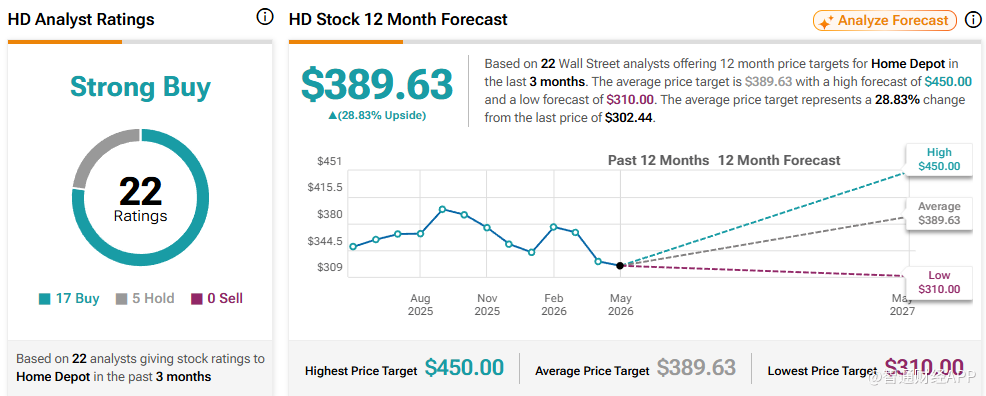Click the Average $389.63 forecast tag
This screenshot has width=986, height=396.
(939, 214)
